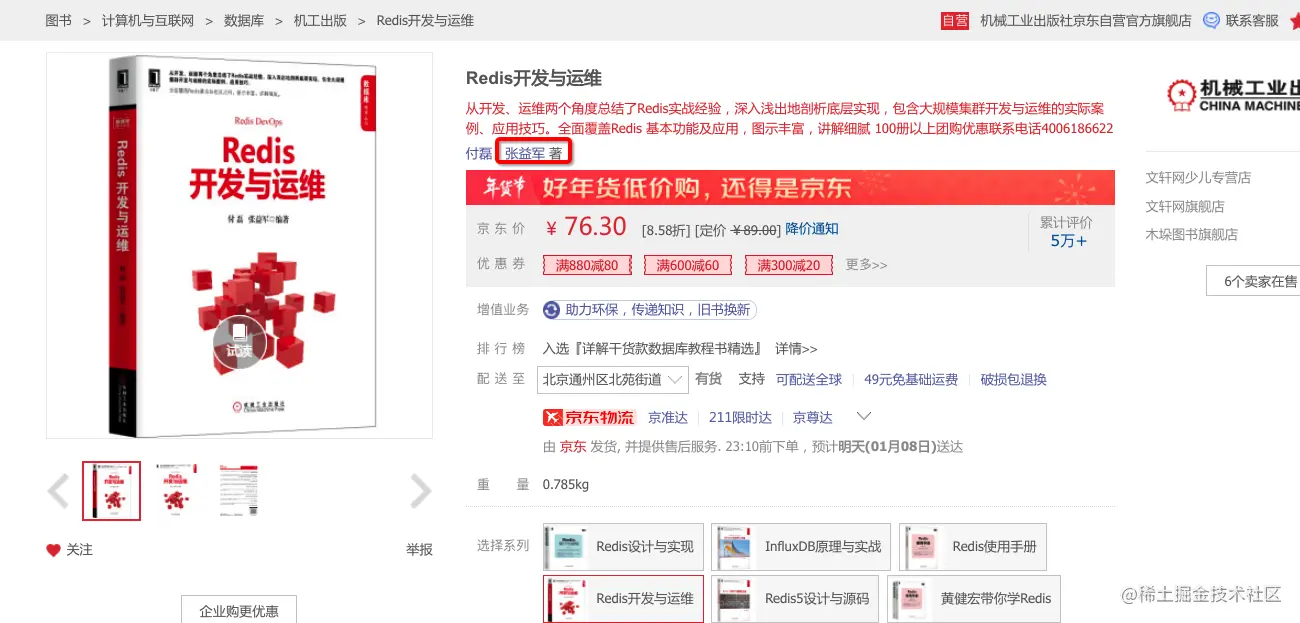Expand more coupons with 更多>>
This screenshot has height=623, width=1300.
866,265
